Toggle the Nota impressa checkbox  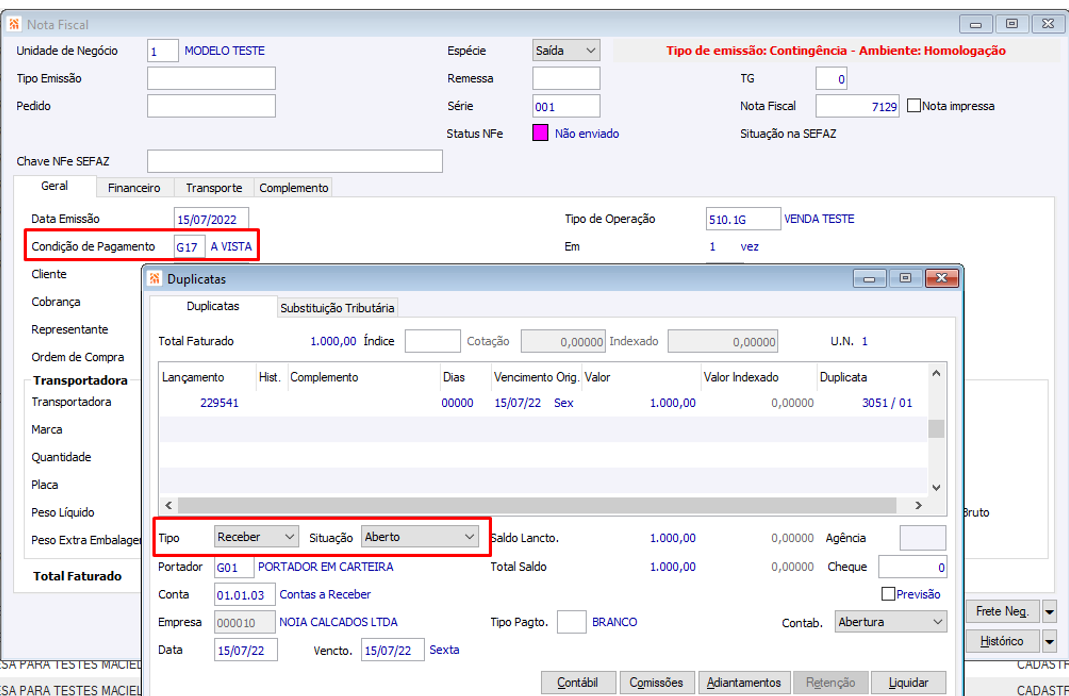[x=914, y=106]
